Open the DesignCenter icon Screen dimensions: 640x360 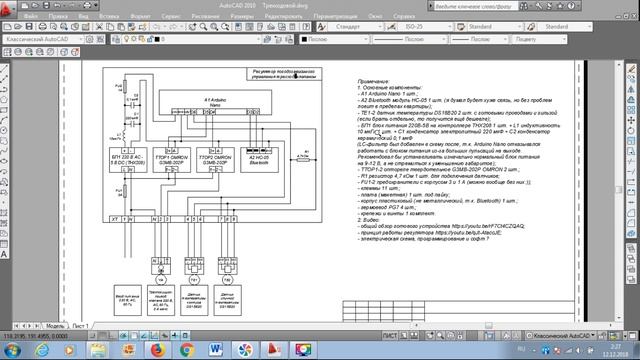point(249,27)
